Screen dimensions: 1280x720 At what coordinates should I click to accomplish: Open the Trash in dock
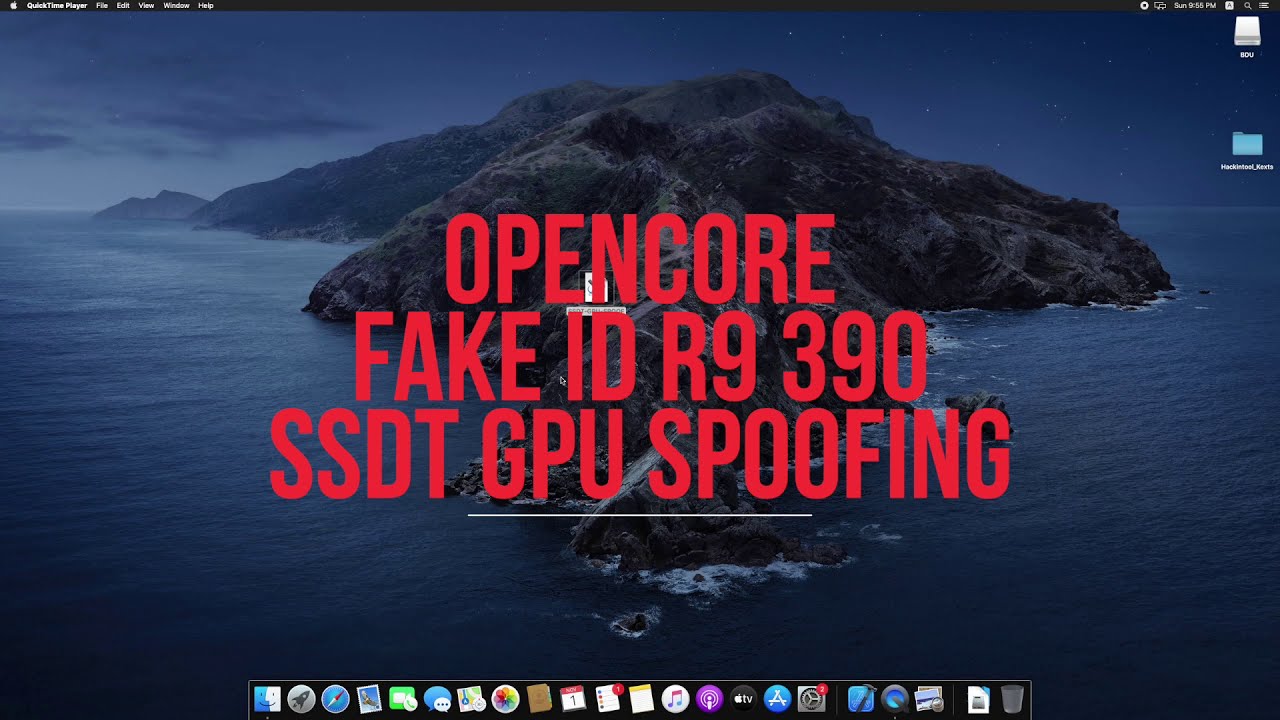pos(1012,699)
